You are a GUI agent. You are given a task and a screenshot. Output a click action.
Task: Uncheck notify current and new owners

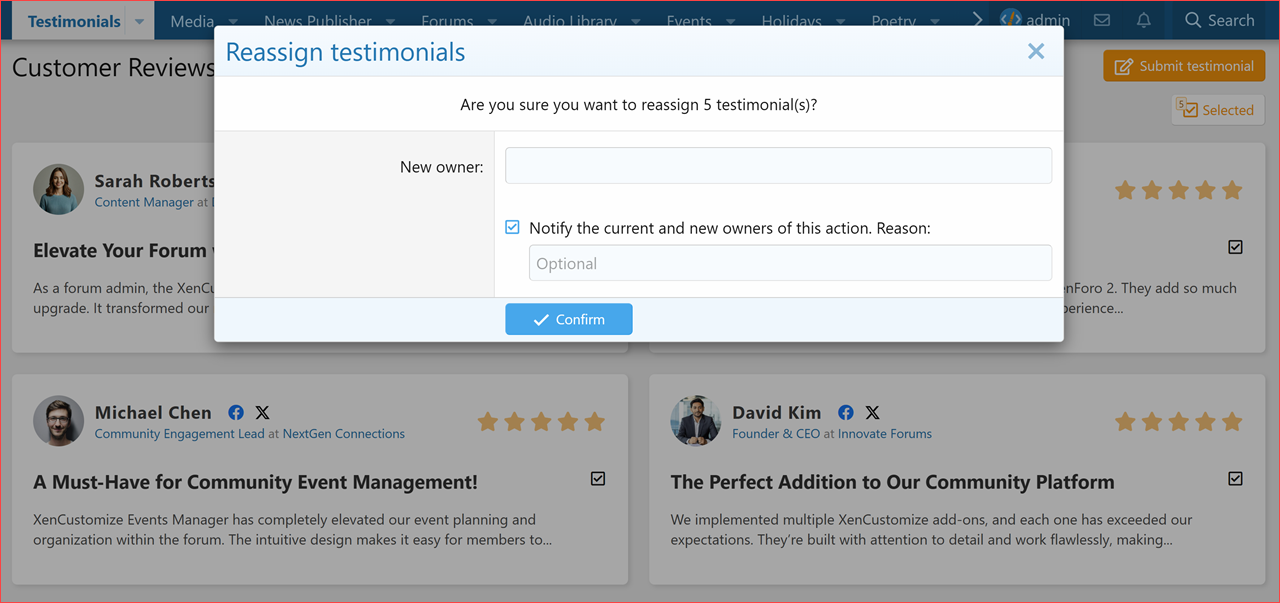pos(512,227)
